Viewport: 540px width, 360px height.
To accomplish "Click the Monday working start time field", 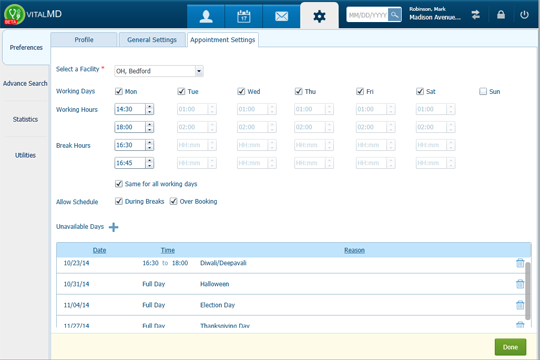I will coord(130,109).
